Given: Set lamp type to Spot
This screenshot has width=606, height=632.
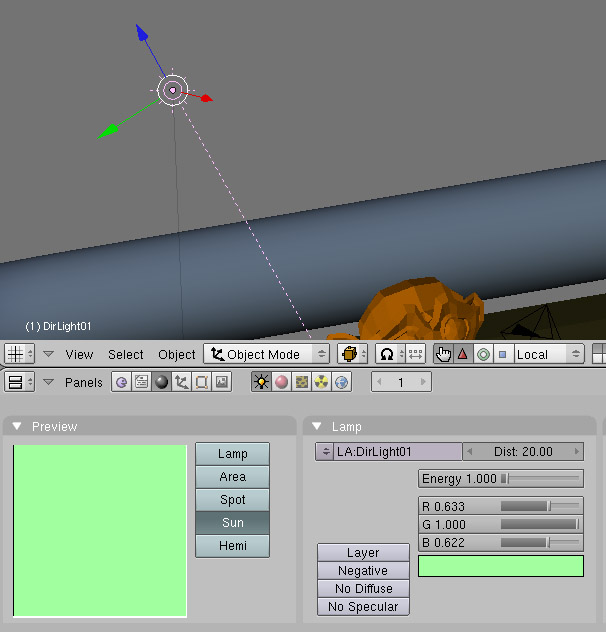Looking at the screenshot, I should click(233, 500).
